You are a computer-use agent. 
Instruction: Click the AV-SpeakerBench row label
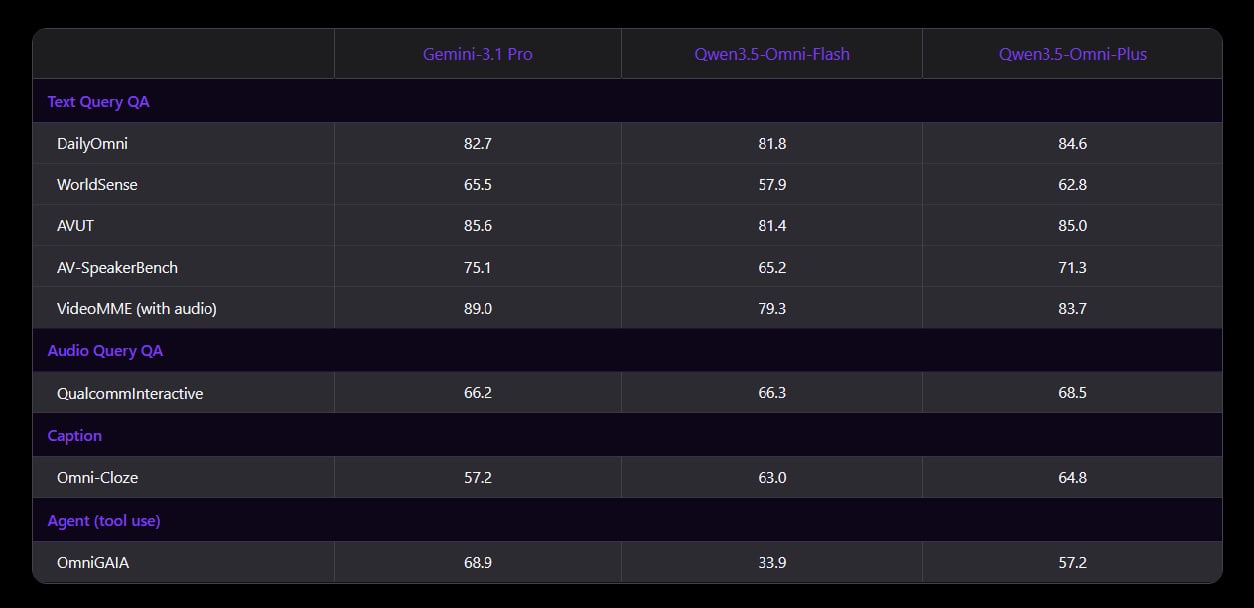coord(117,267)
